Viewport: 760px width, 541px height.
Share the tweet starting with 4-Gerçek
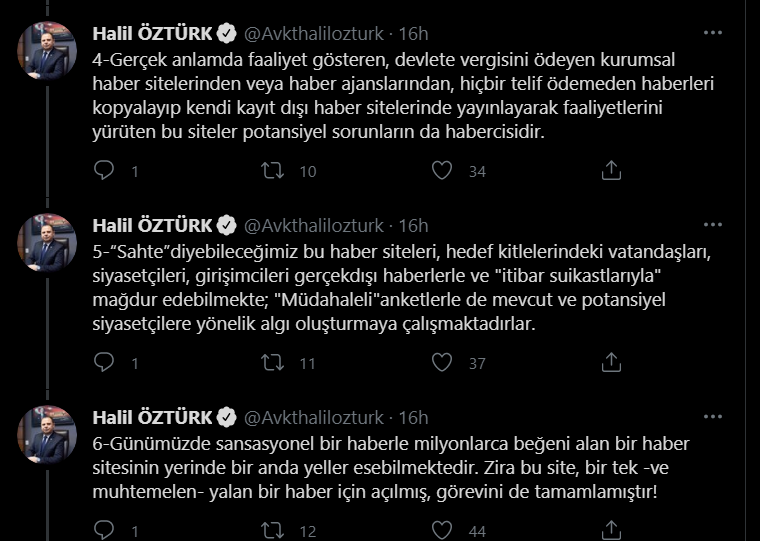(x=611, y=171)
